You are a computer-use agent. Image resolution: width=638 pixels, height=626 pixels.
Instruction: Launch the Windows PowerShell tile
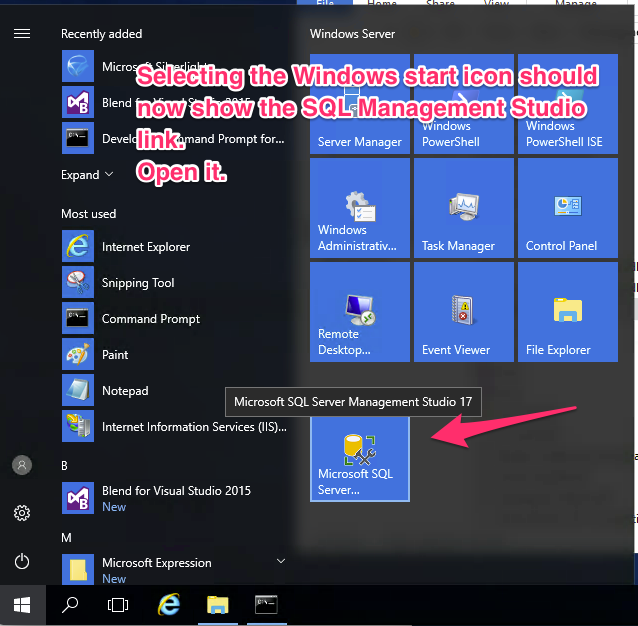point(464,104)
